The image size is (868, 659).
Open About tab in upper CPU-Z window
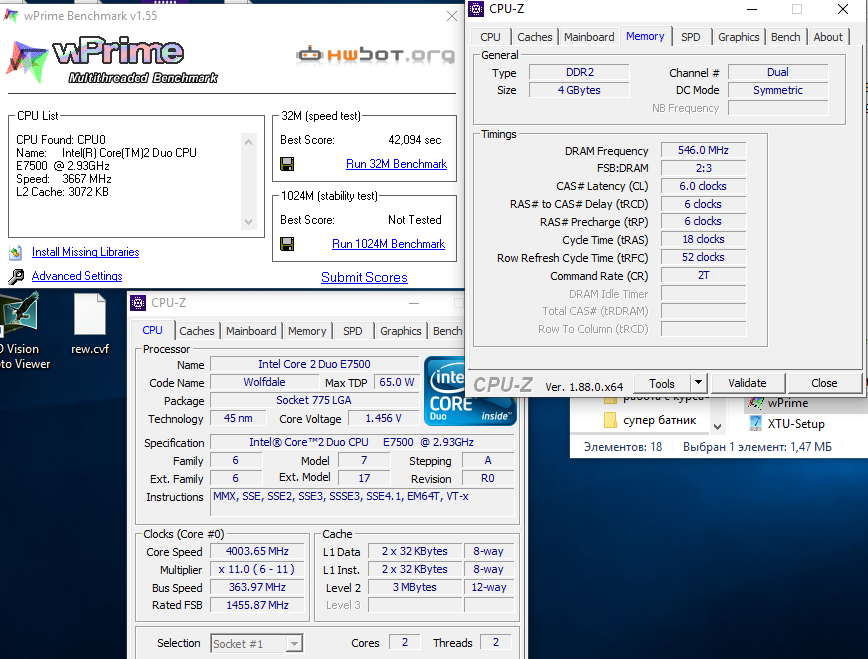point(828,37)
